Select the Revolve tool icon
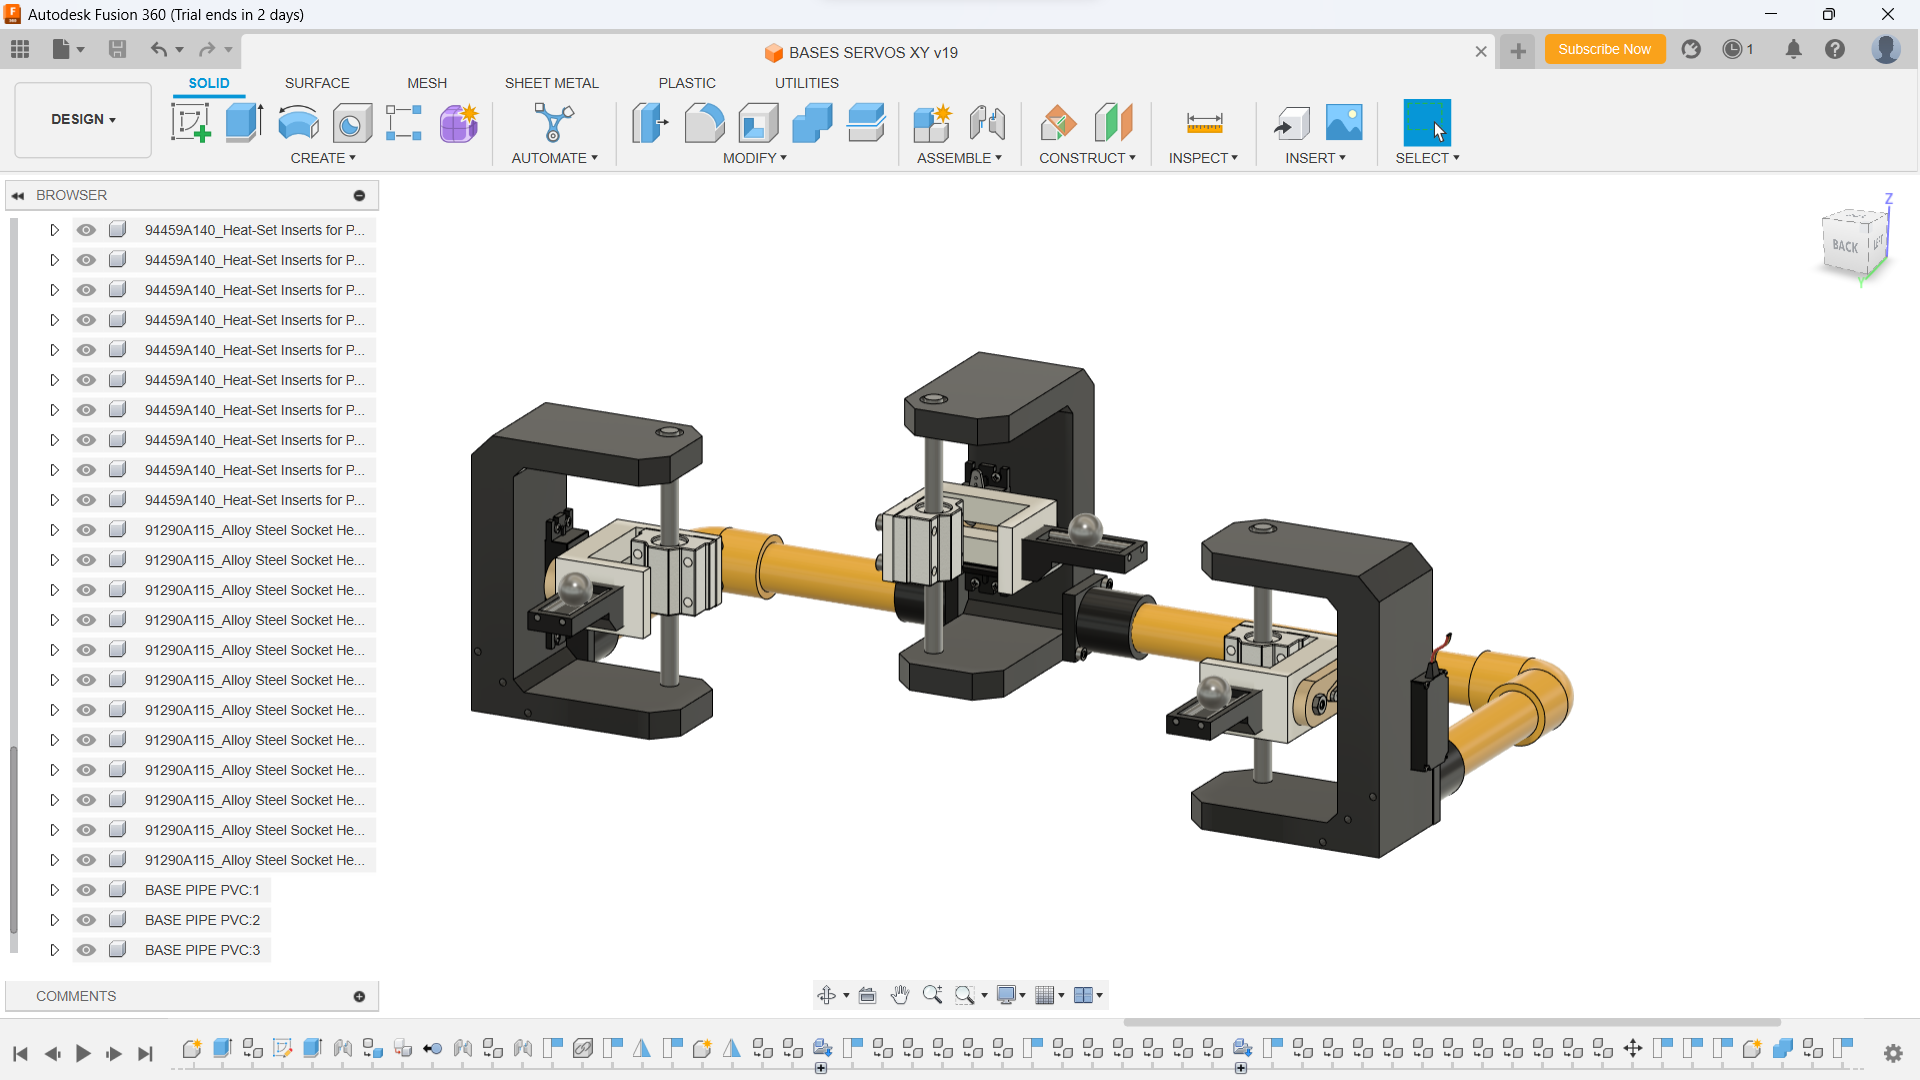The width and height of the screenshot is (1920, 1080). tap(298, 123)
